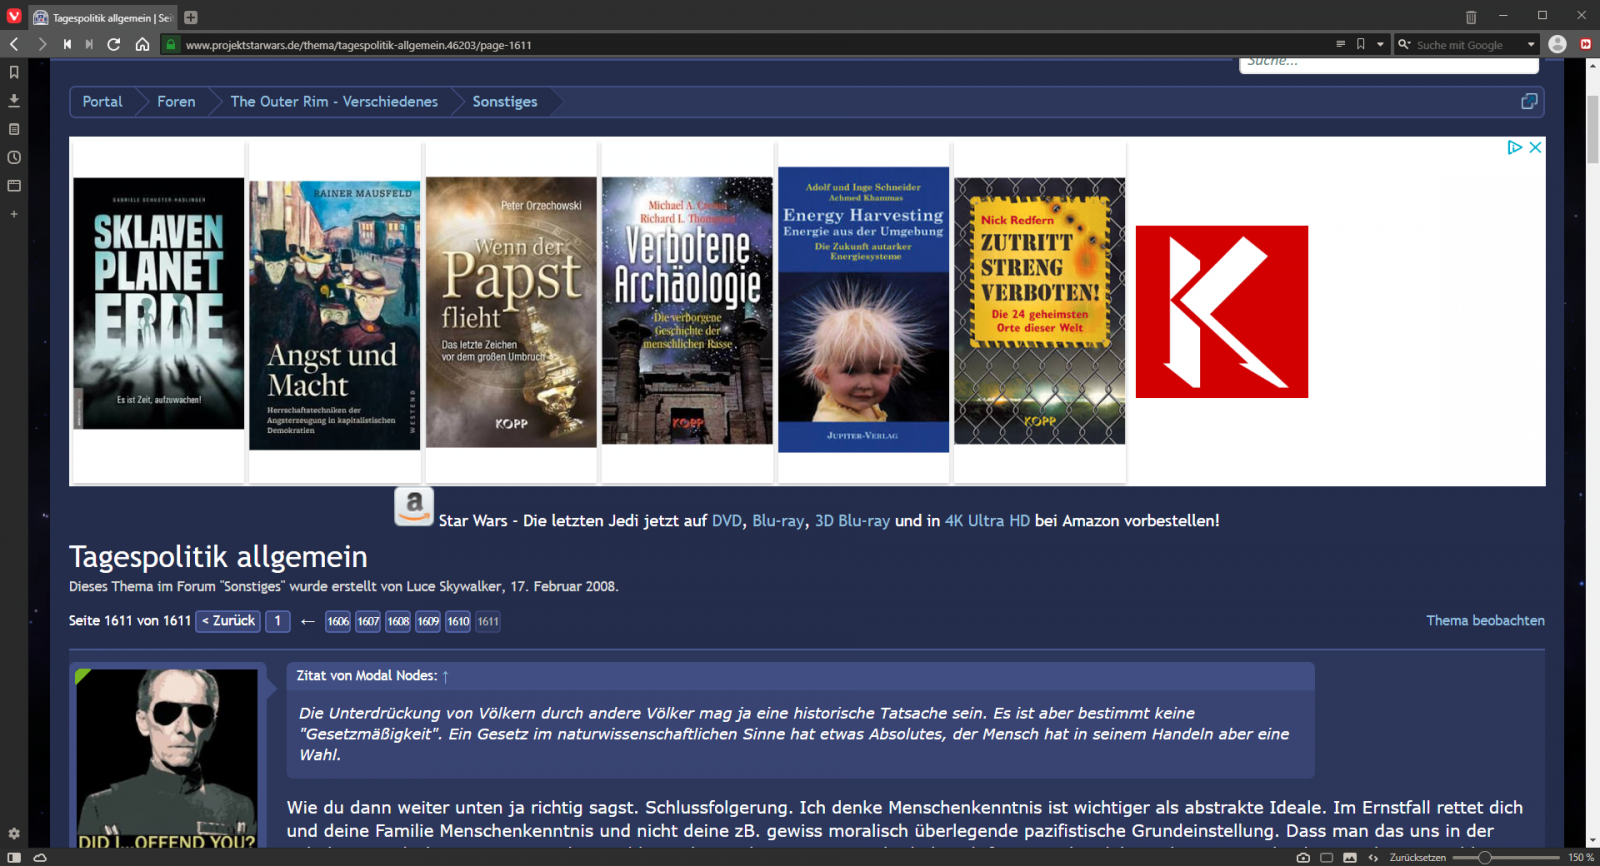Open page actions in status bar
1600x866 pixels.
tap(1373, 857)
